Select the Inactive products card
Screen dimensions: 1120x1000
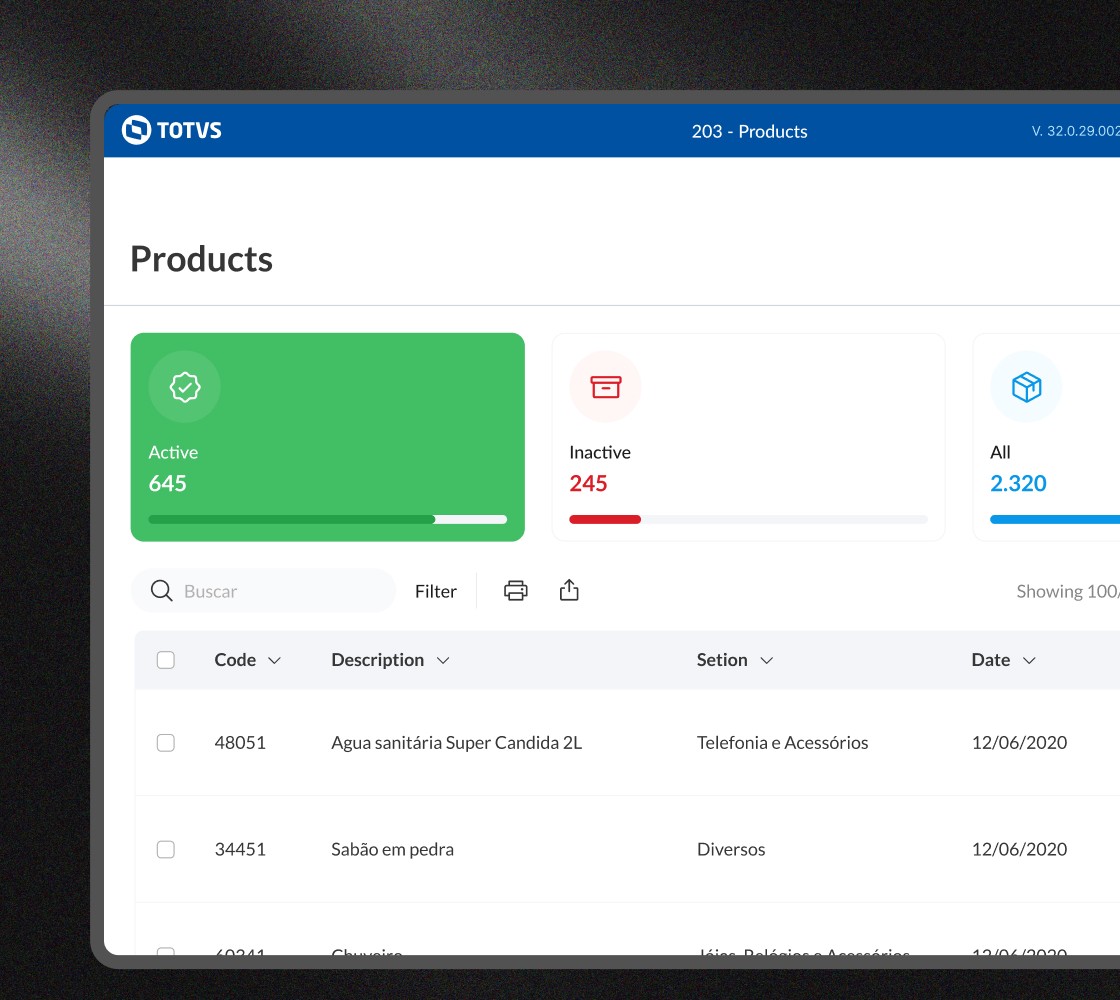(749, 437)
